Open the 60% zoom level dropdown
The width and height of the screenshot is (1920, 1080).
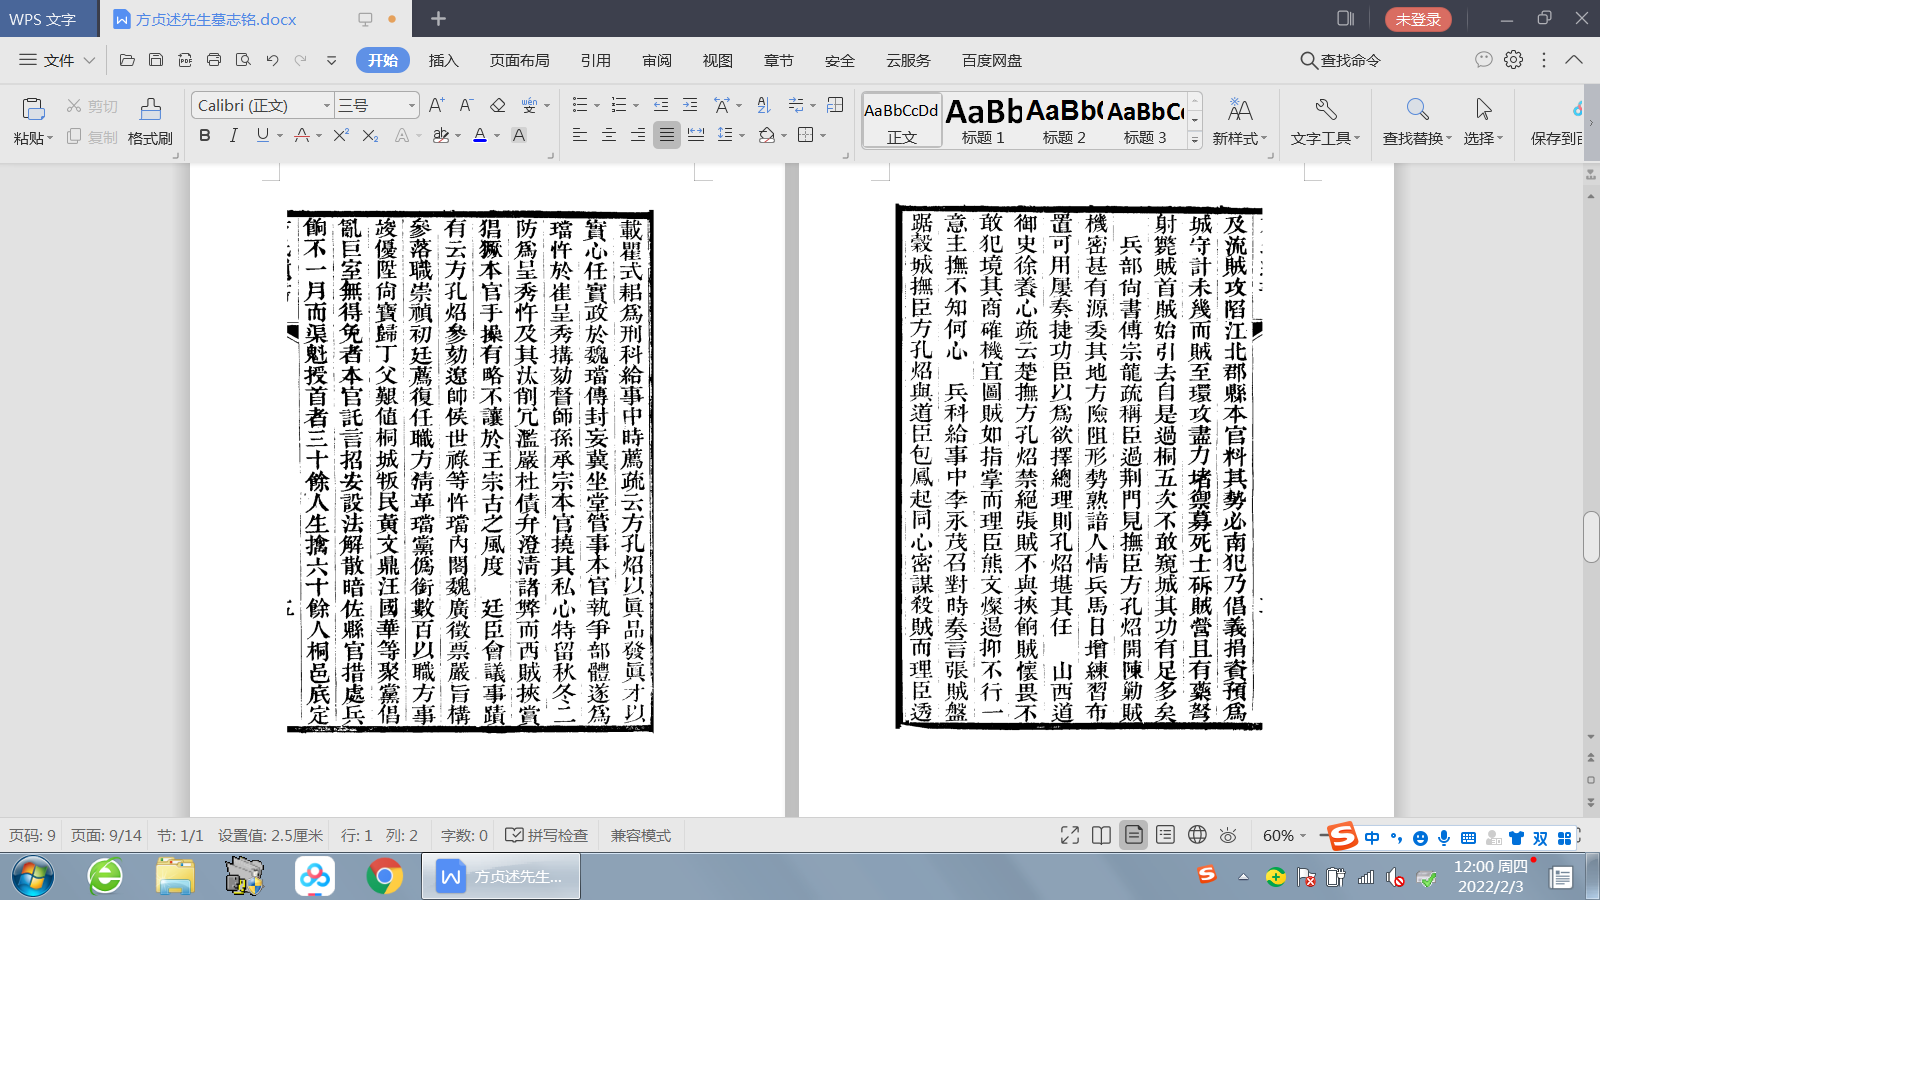tap(1285, 835)
